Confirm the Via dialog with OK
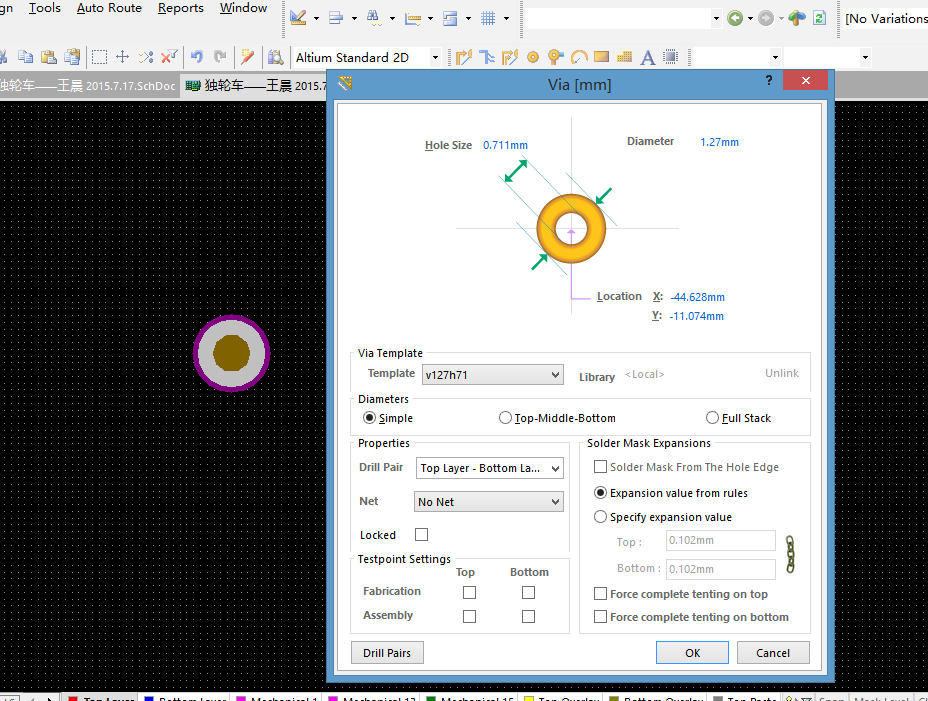Screen dimensions: 928x701 click(692, 652)
